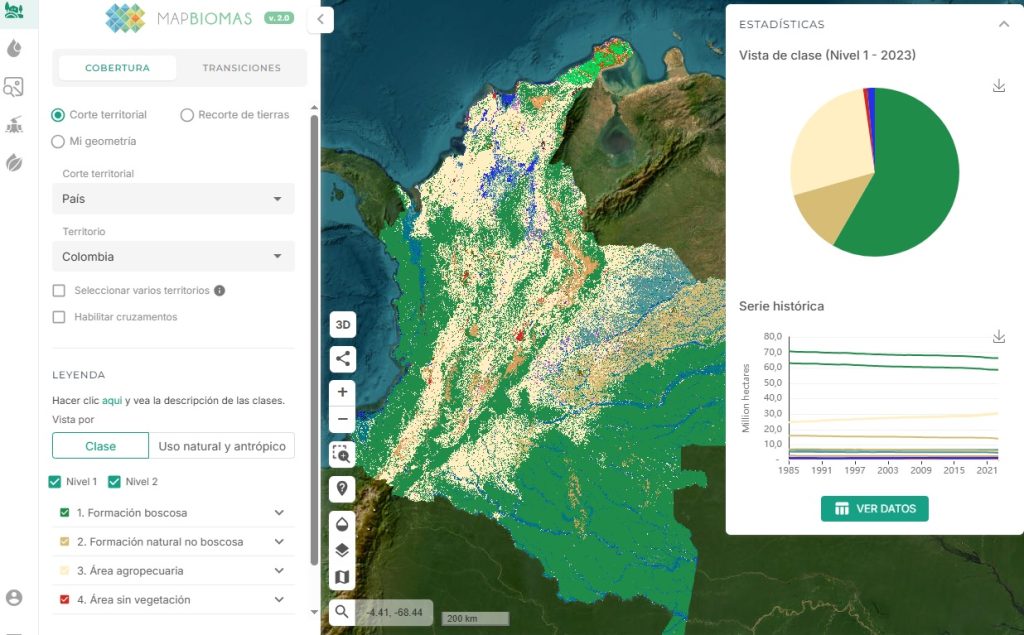
Task: Open the share map tool
Action: coord(341,359)
